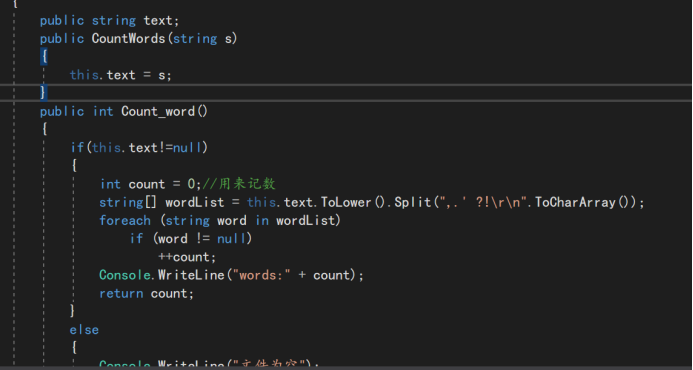693x370 pixels.
Task: Click Console in the WriteLine "words:" line
Action: pyautogui.click(x=125, y=275)
